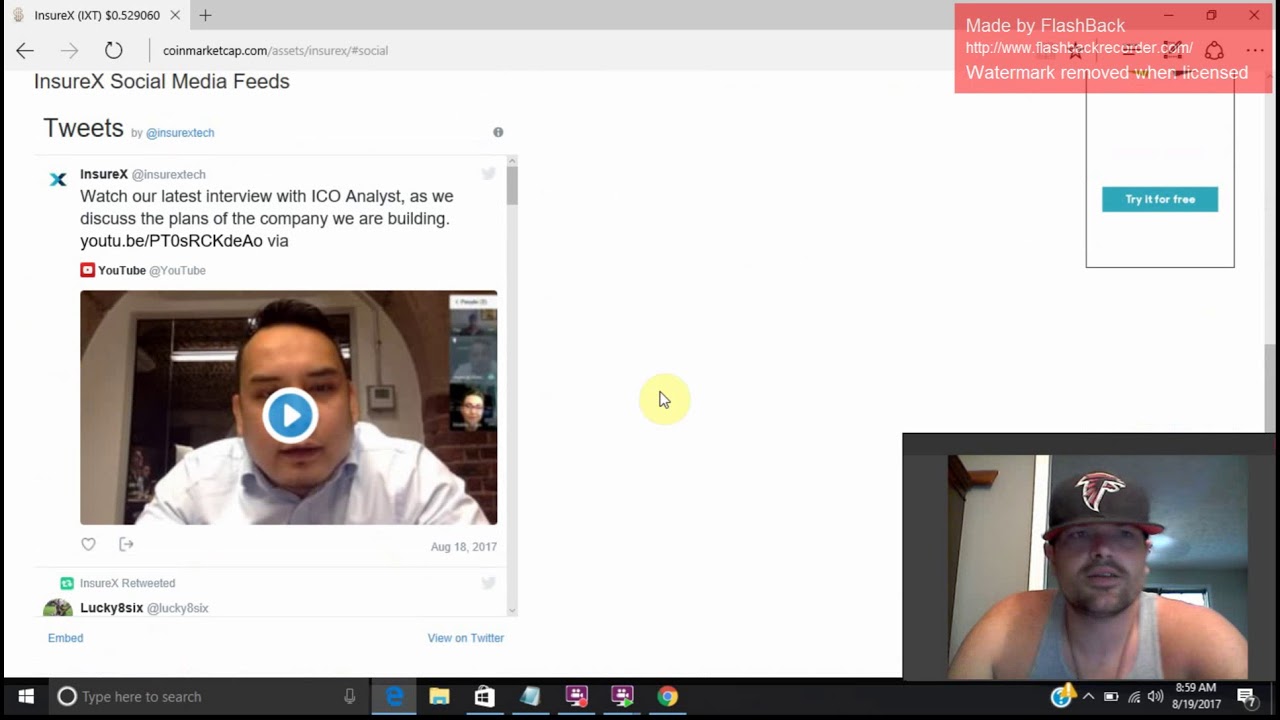1280x720 pixels.
Task: Open the second FlashBack recorder taskbar icon
Action: click(x=622, y=696)
